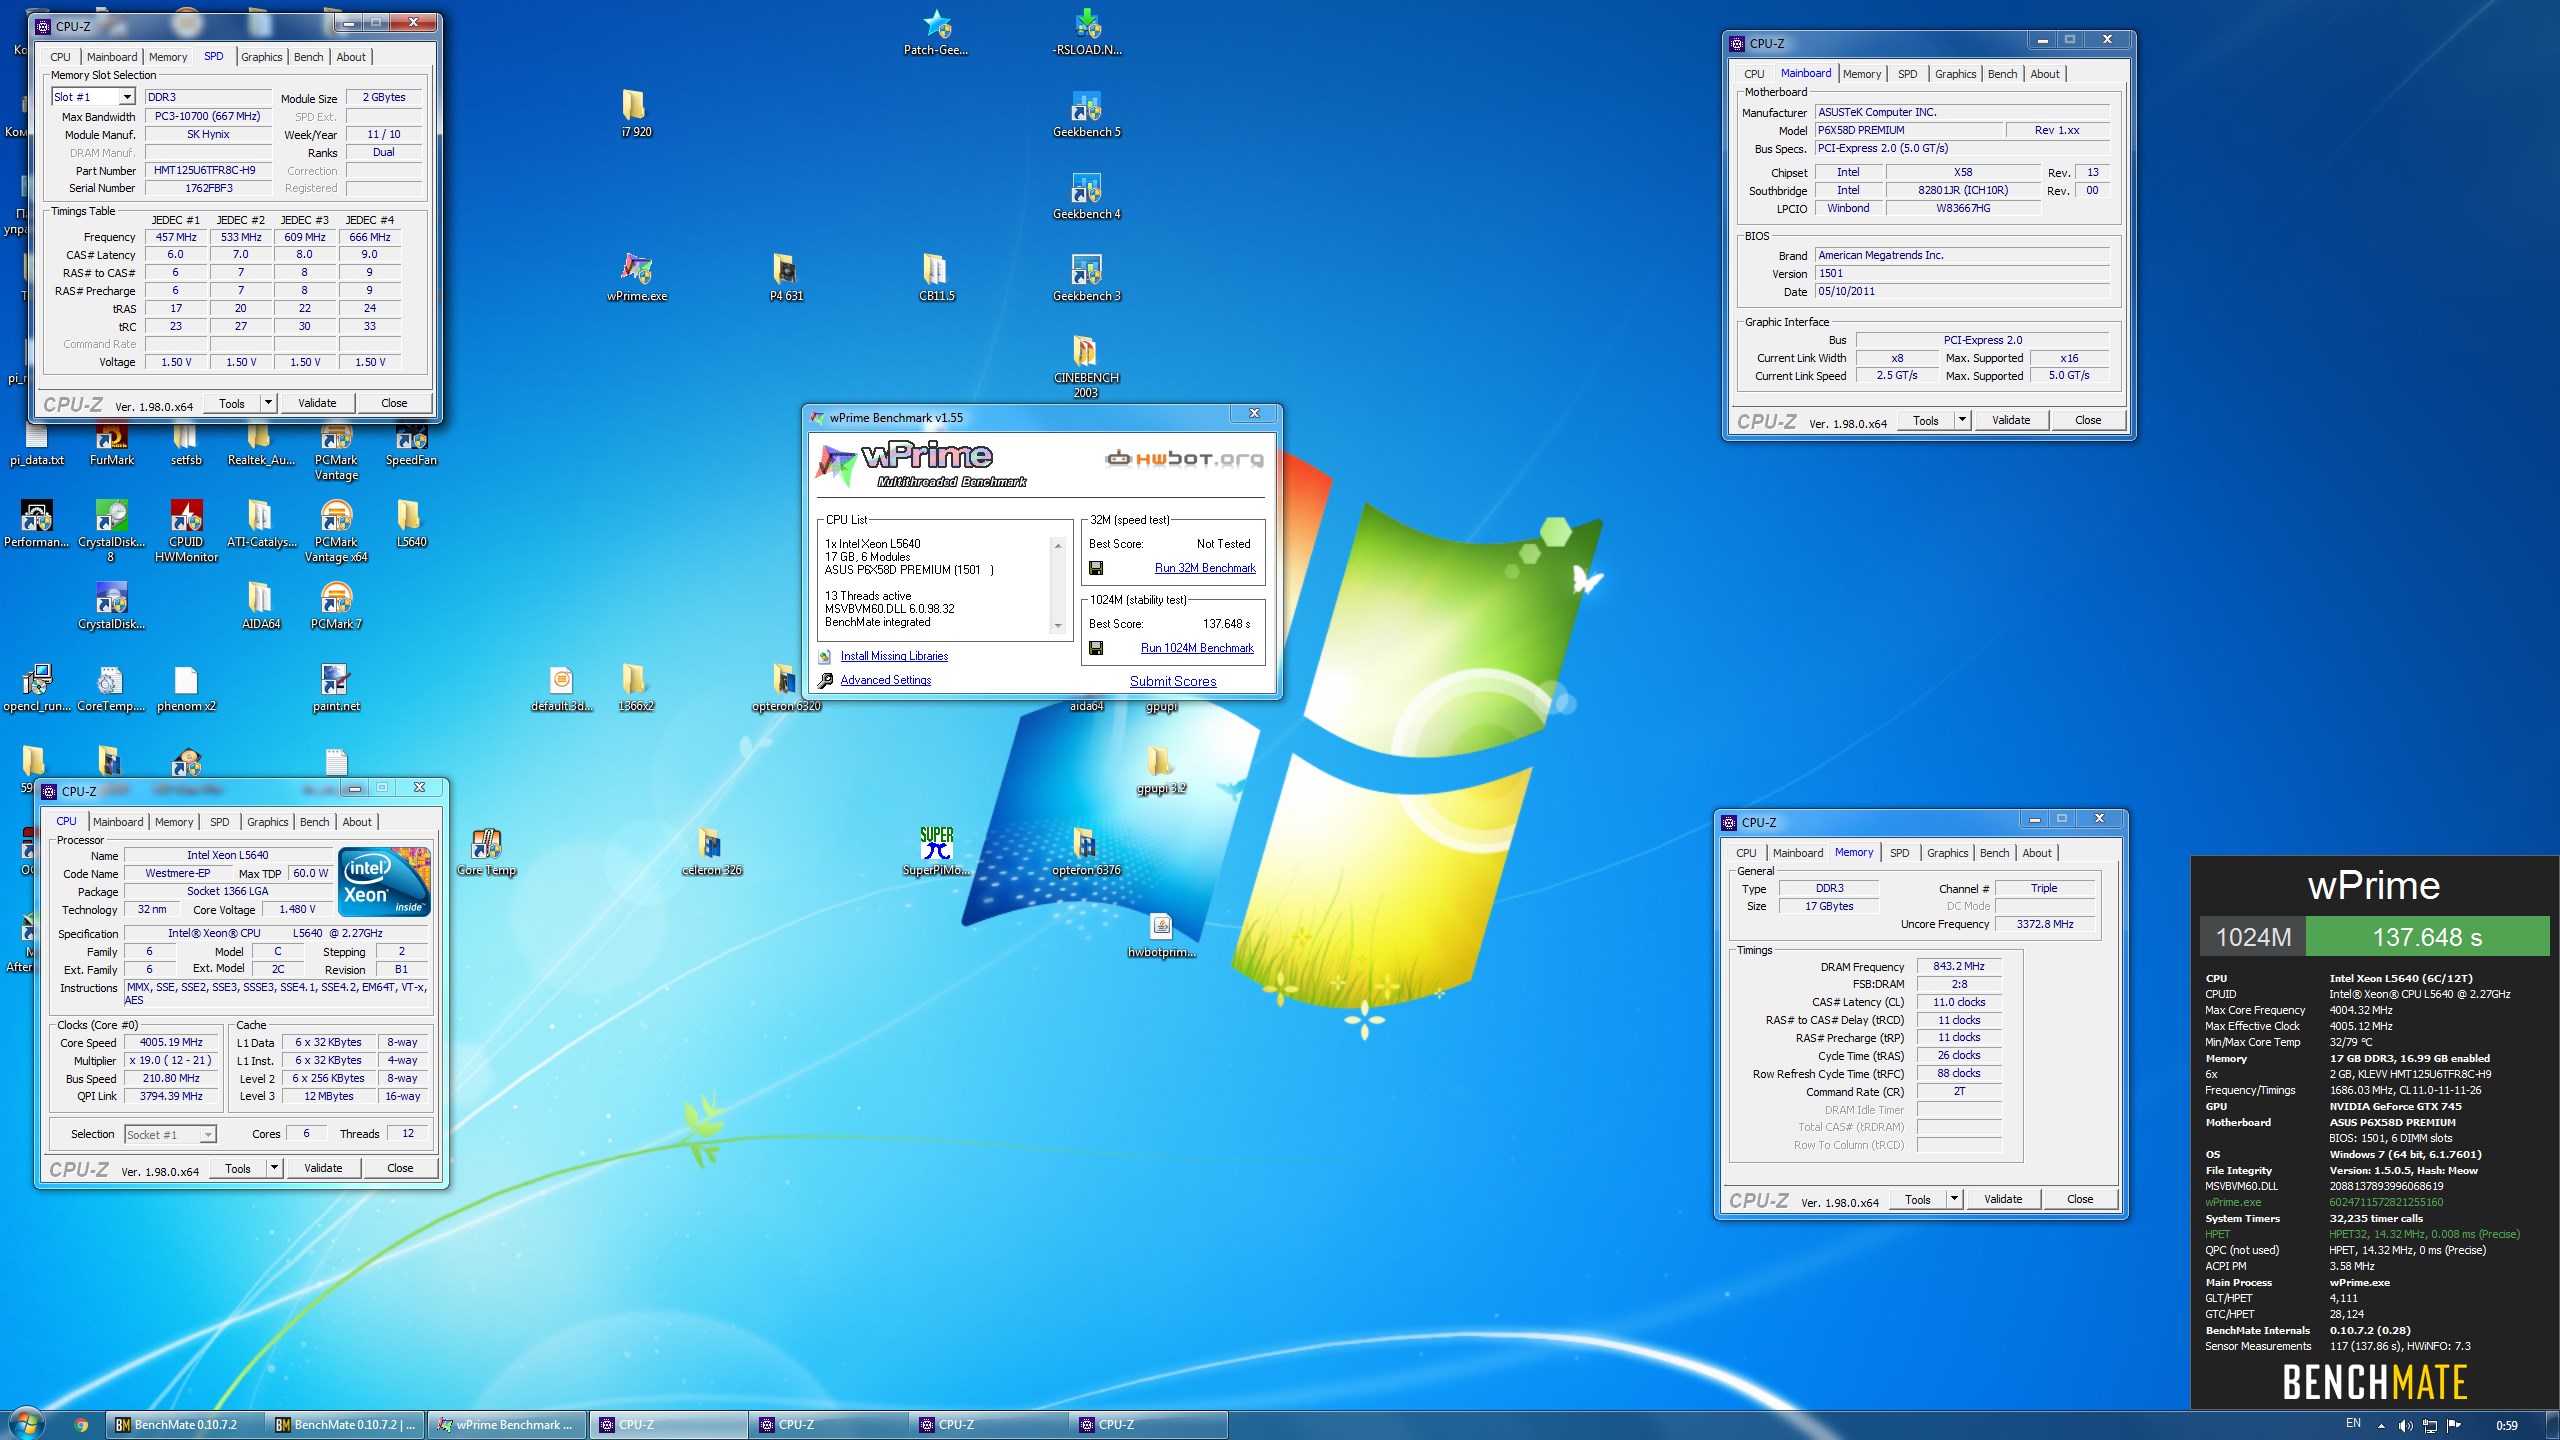Image resolution: width=2560 pixels, height=1440 pixels.
Task: Open the gpupi 3.2 desktop folder
Action: click(1161, 769)
